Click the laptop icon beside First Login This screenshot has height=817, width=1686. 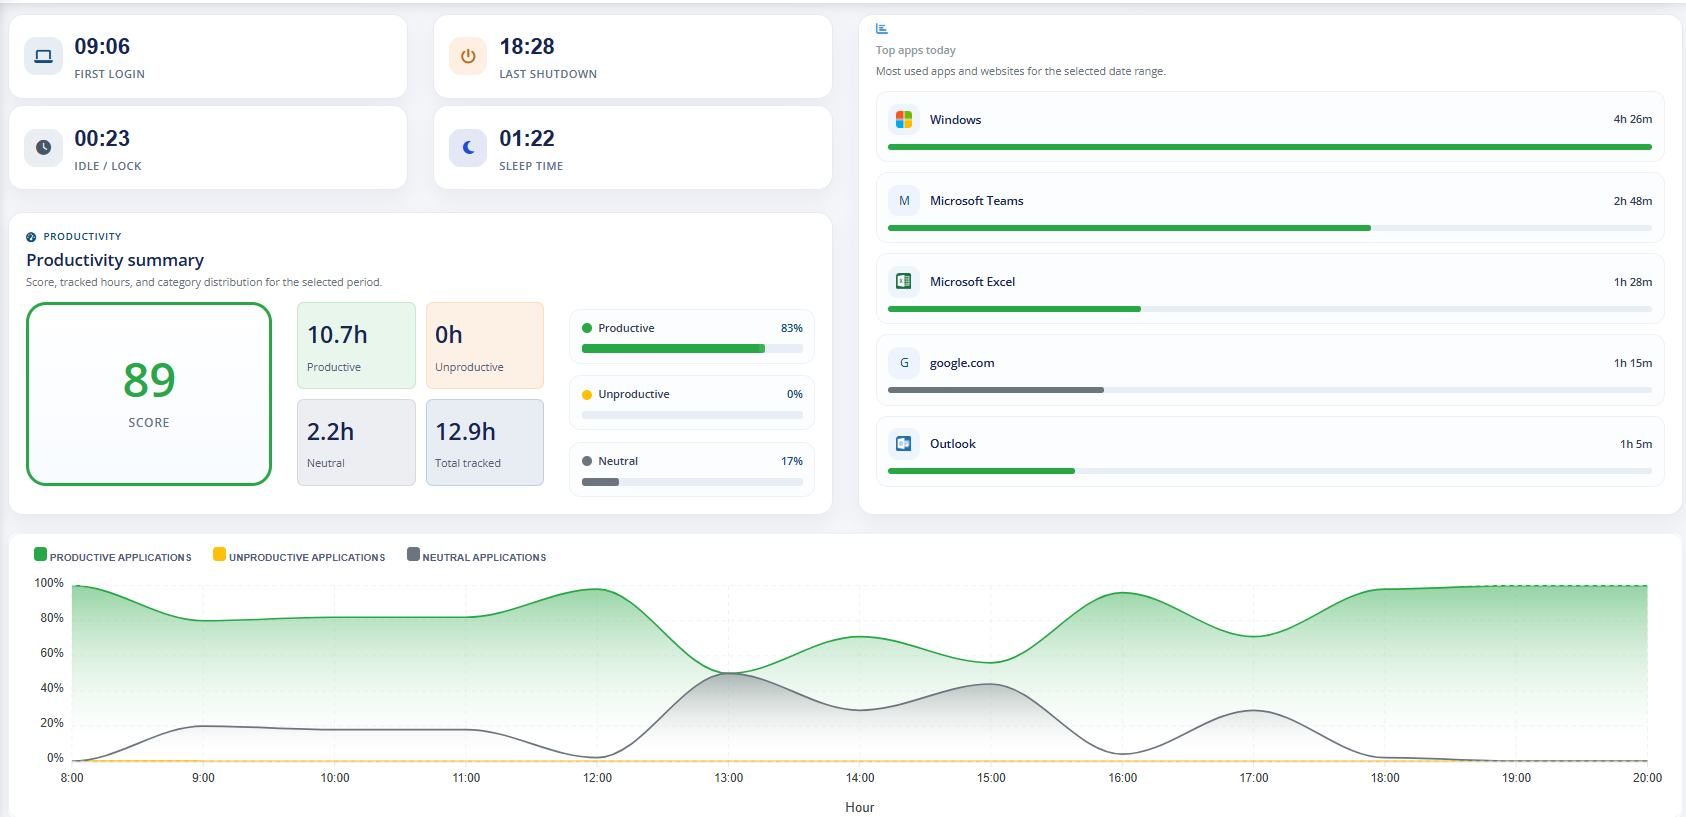pos(43,56)
